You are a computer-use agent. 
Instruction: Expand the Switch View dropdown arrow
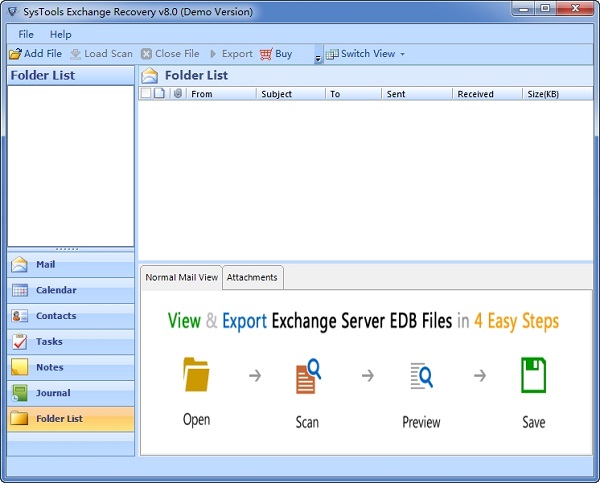[403, 54]
